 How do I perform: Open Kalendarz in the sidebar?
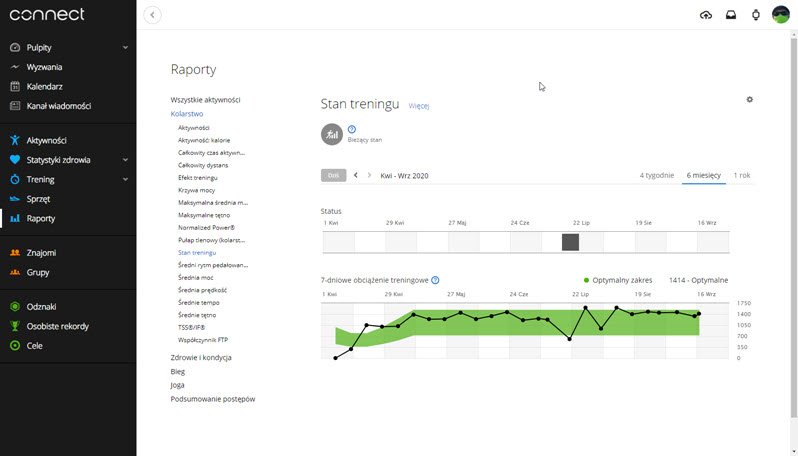coord(44,86)
